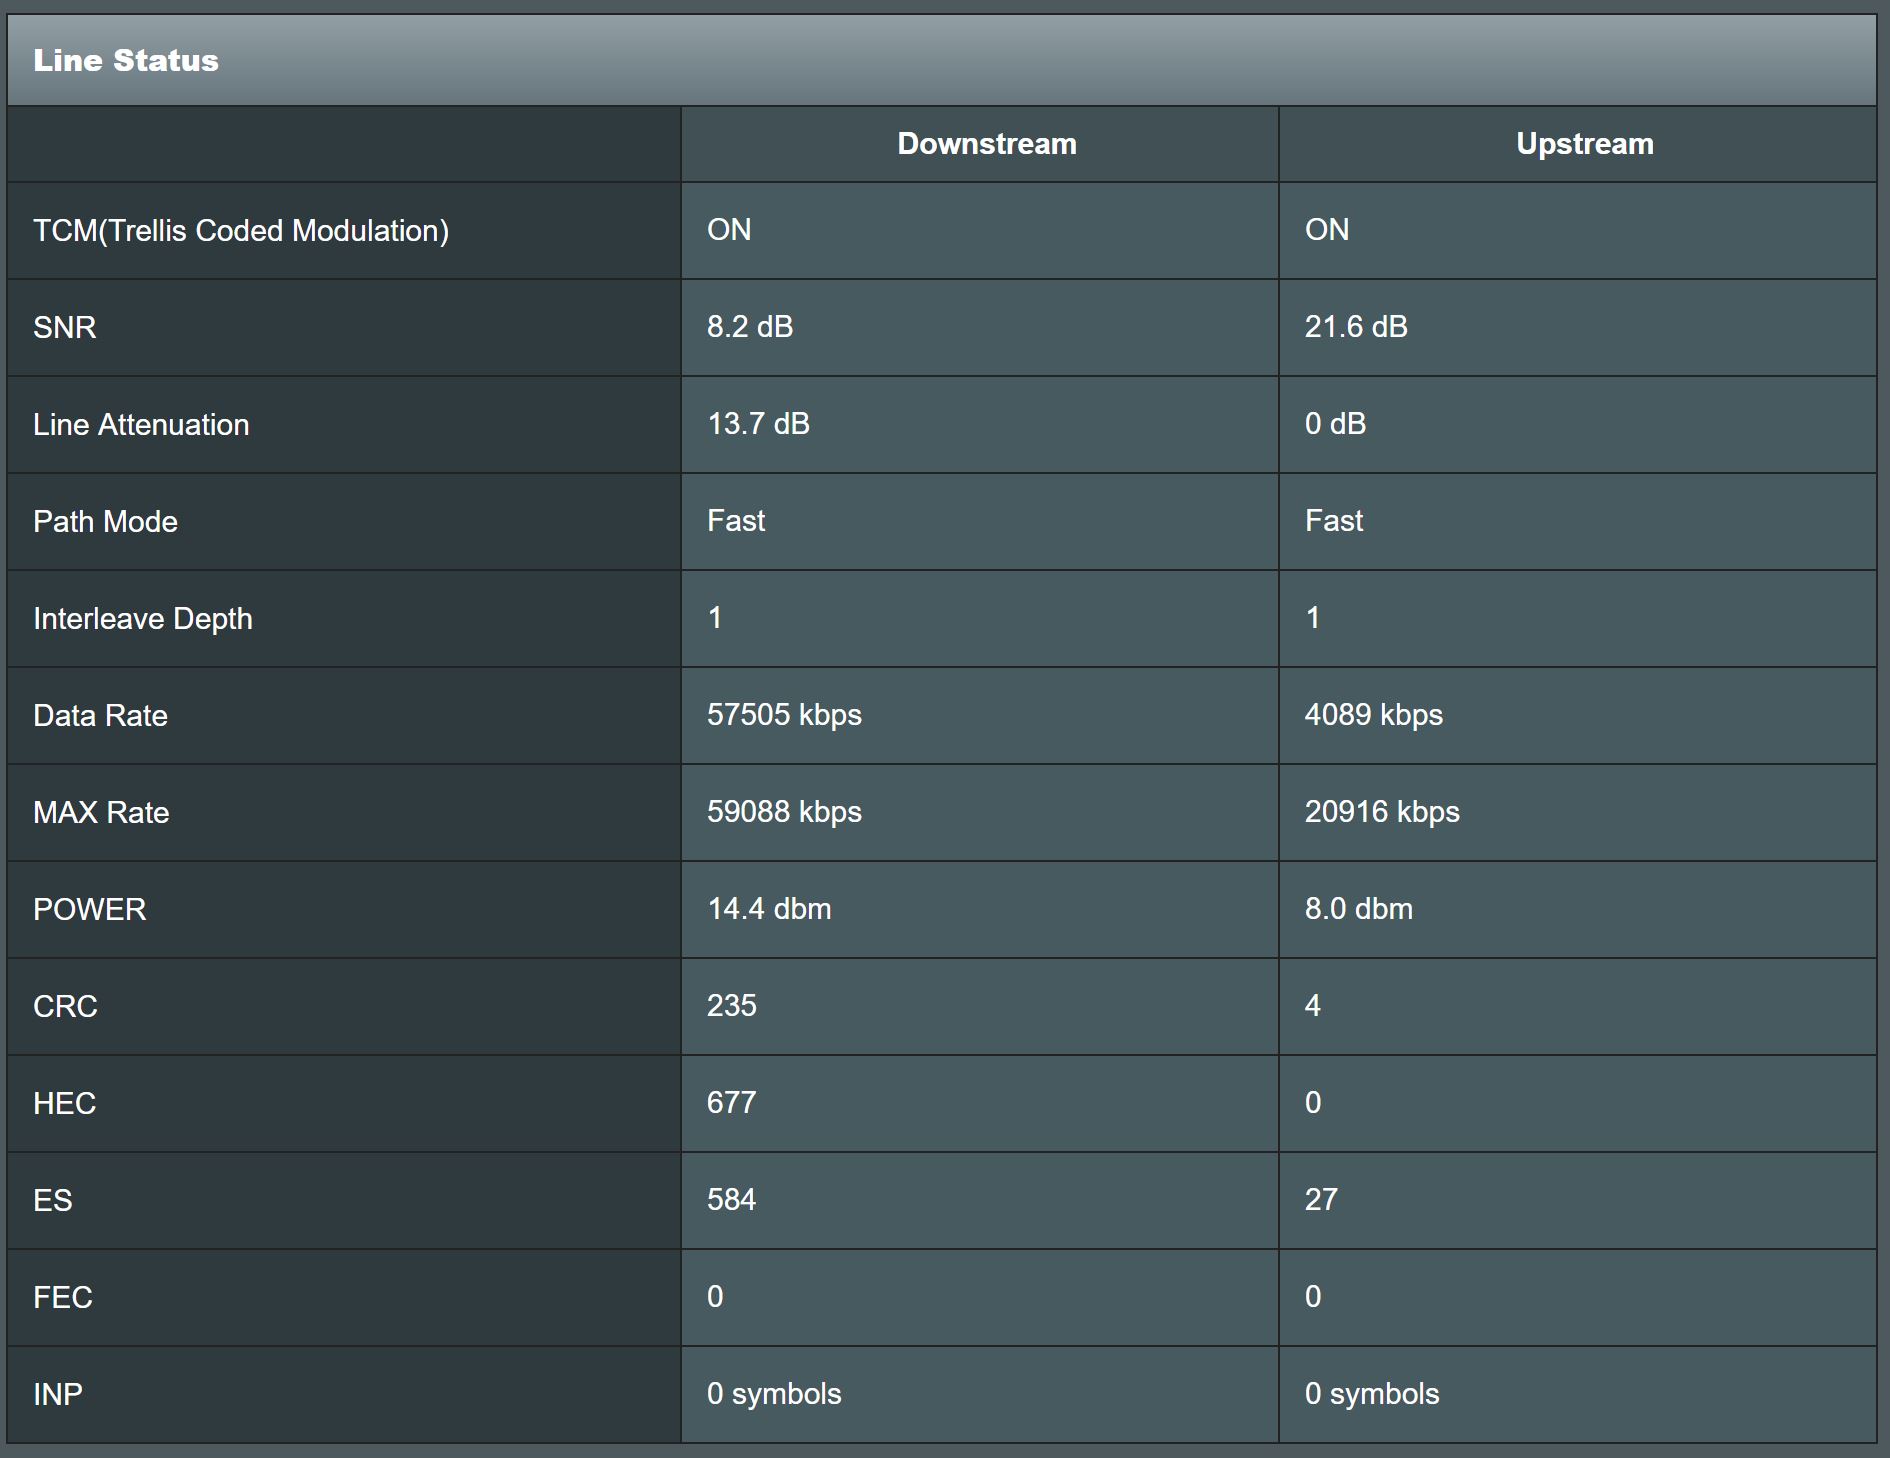
Task: Select upstream Interleave Depth value 1
Action: tap(1313, 618)
